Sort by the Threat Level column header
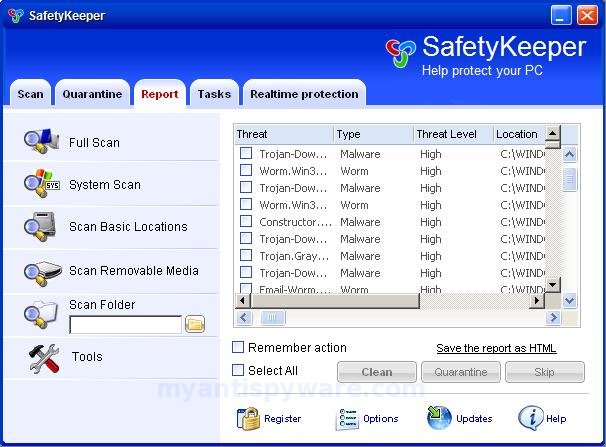 tap(453, 134)
